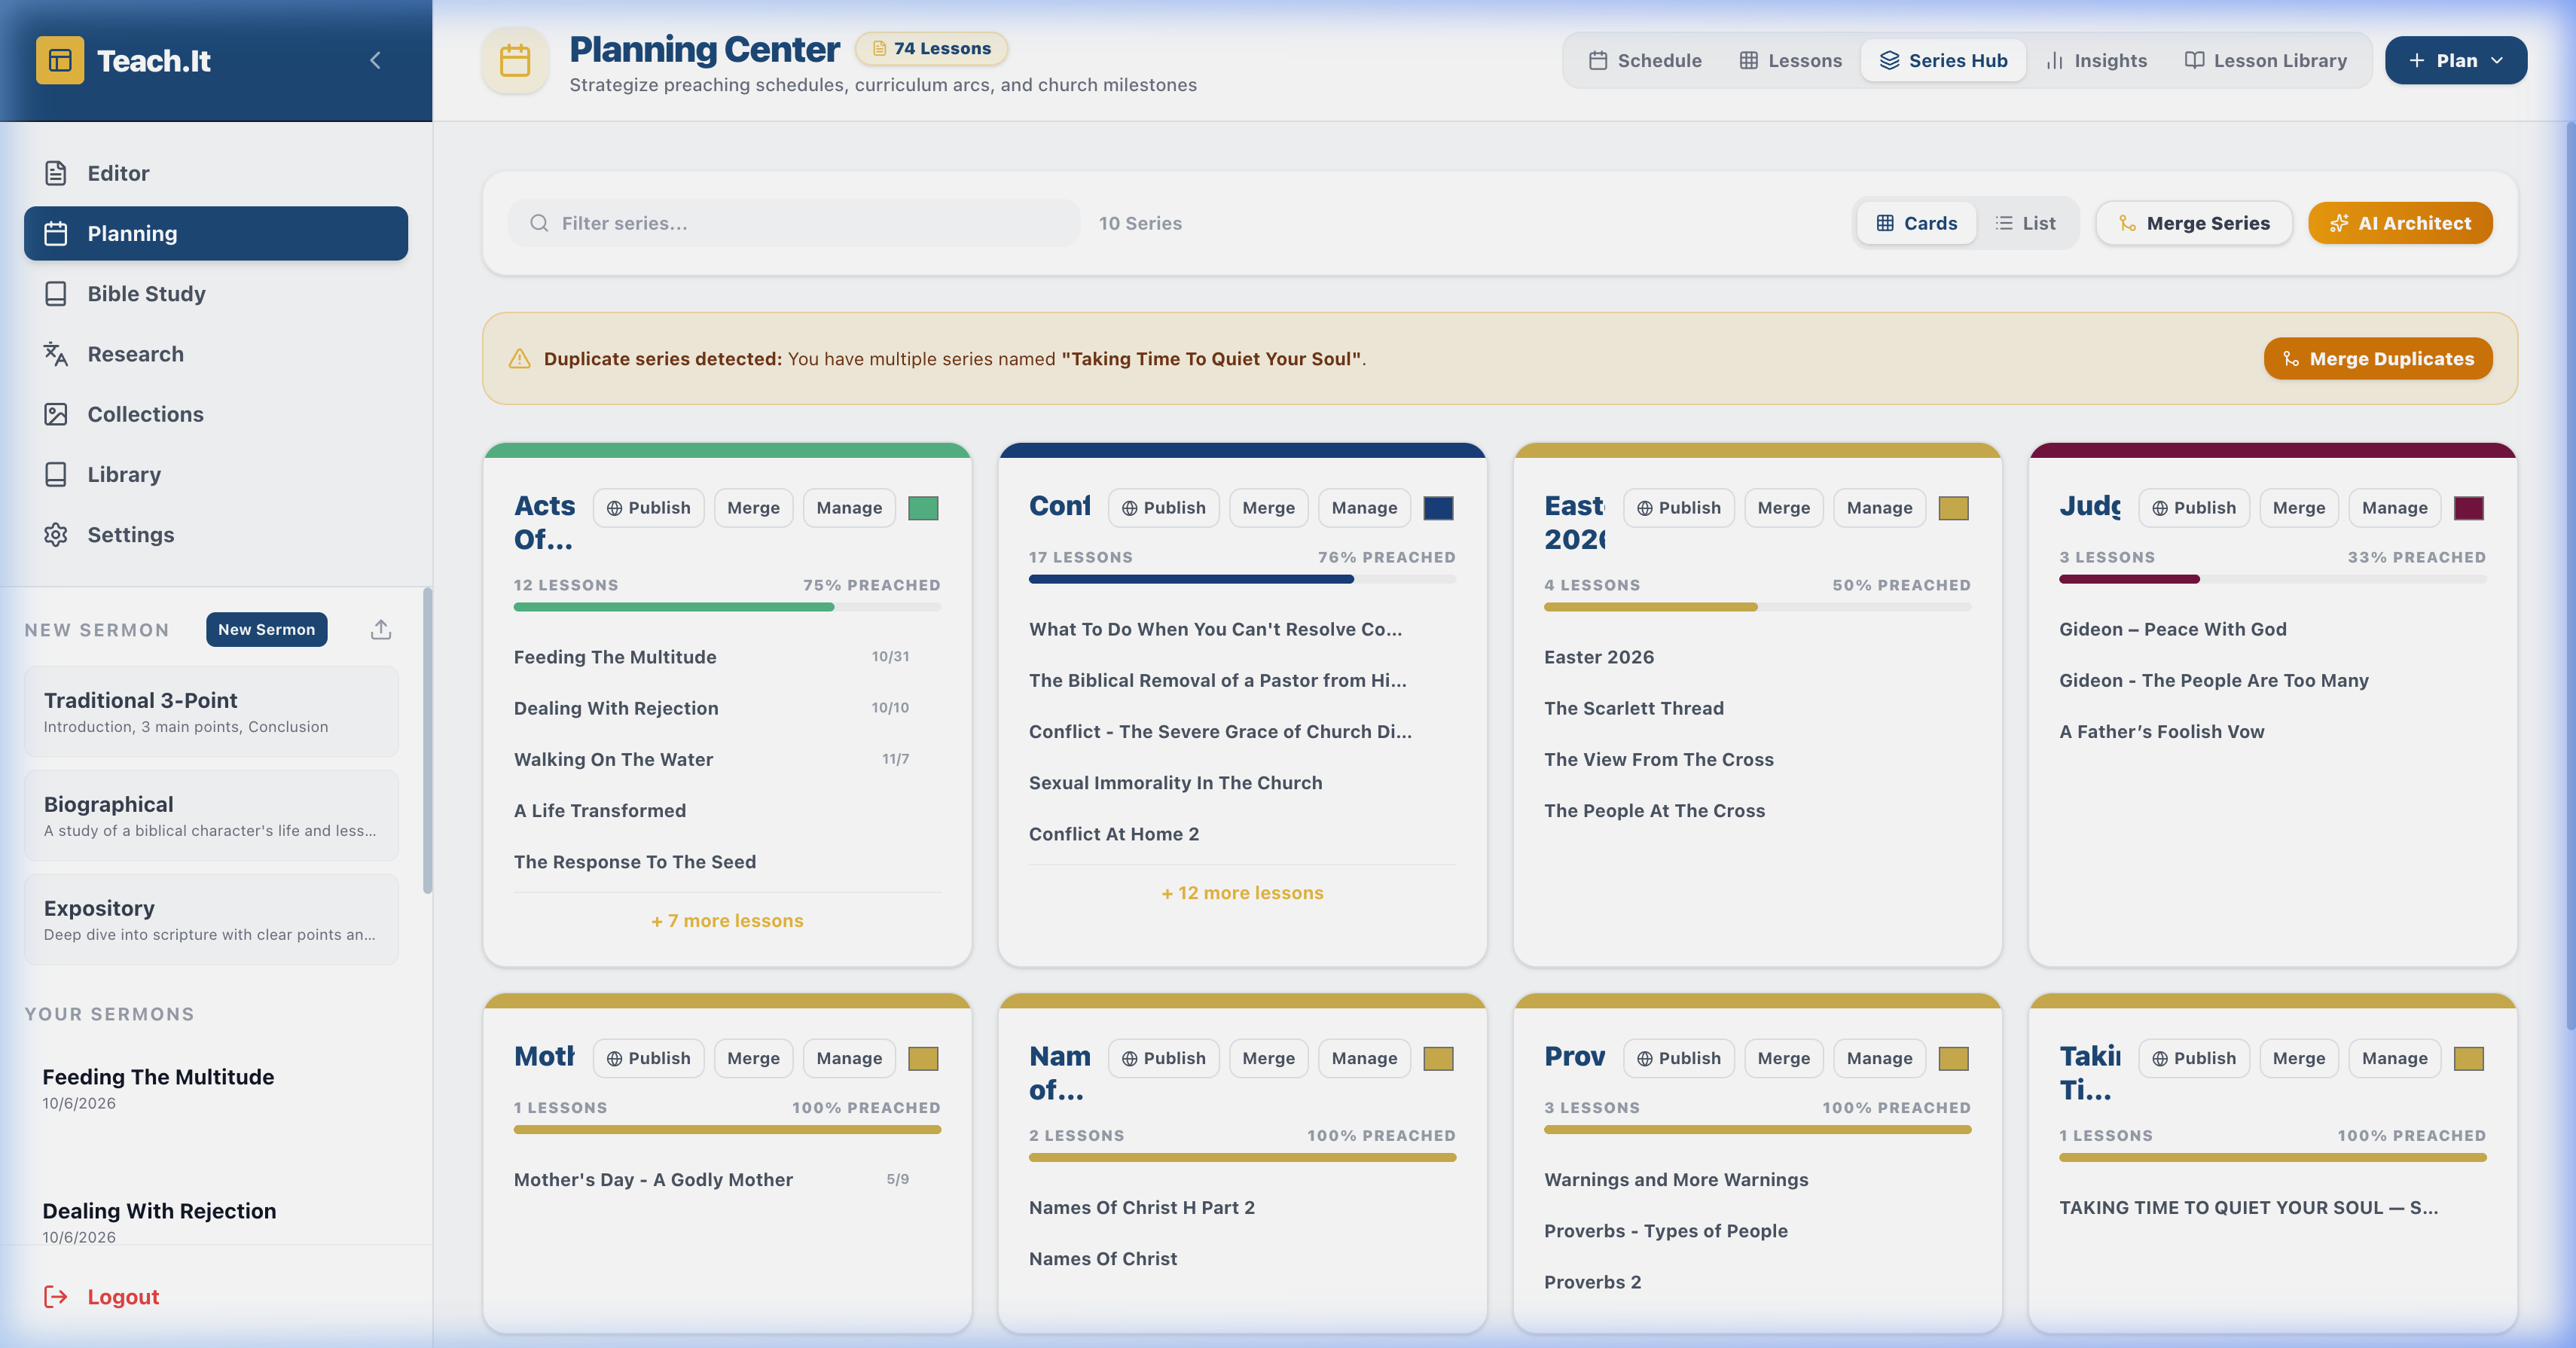Image resolution: width=2576 pixels, height=1348 pixels.
Task: Click the upload icon beside New Sermon
Action: tap(381, 629)
